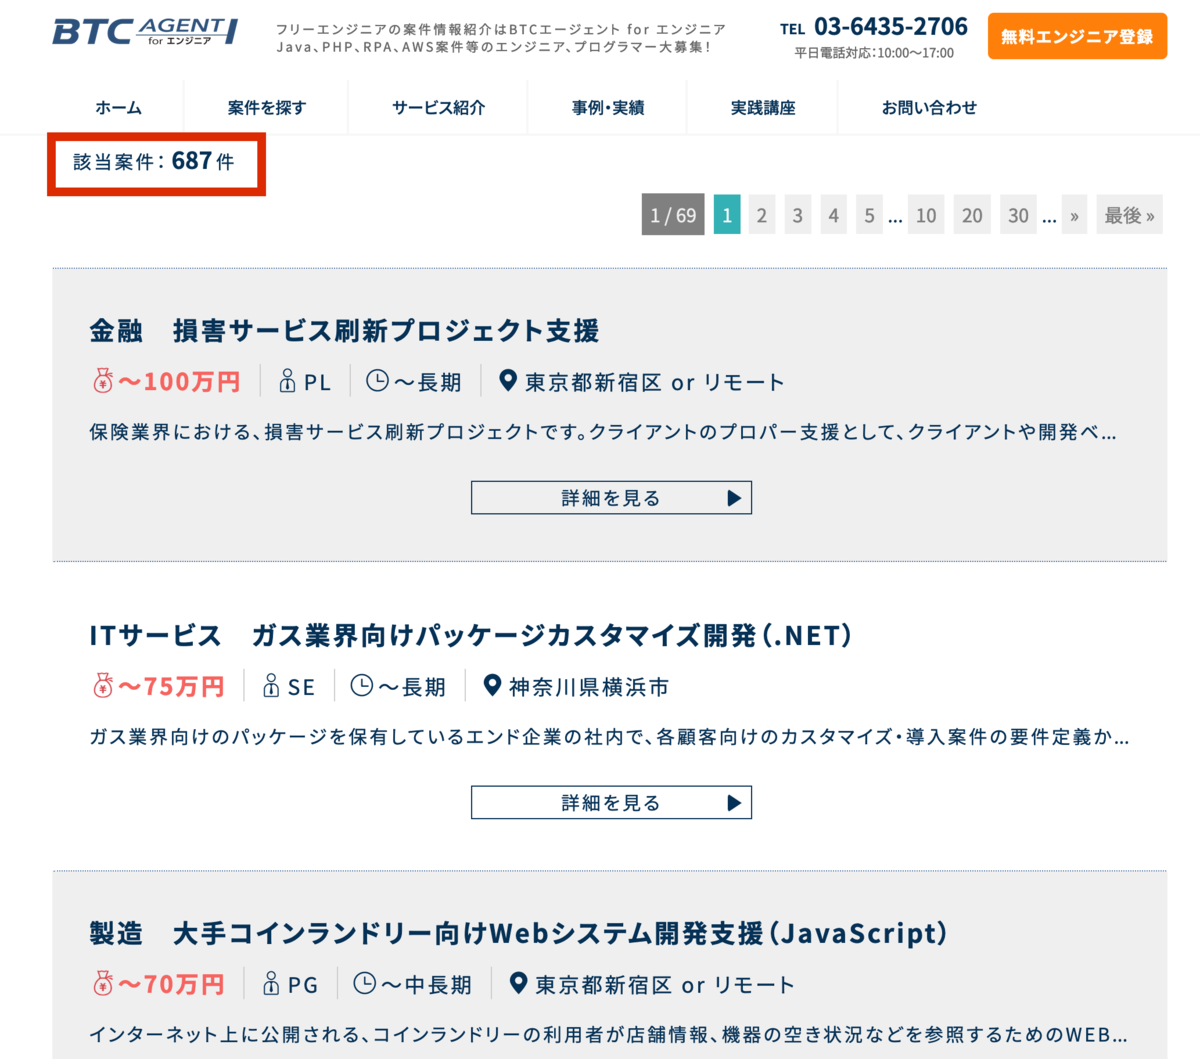This screenshot has width=1200, height=1059.
Task: Click 詳細を見る for the ガス業界 .NET job
Action: tap(611, 801)
